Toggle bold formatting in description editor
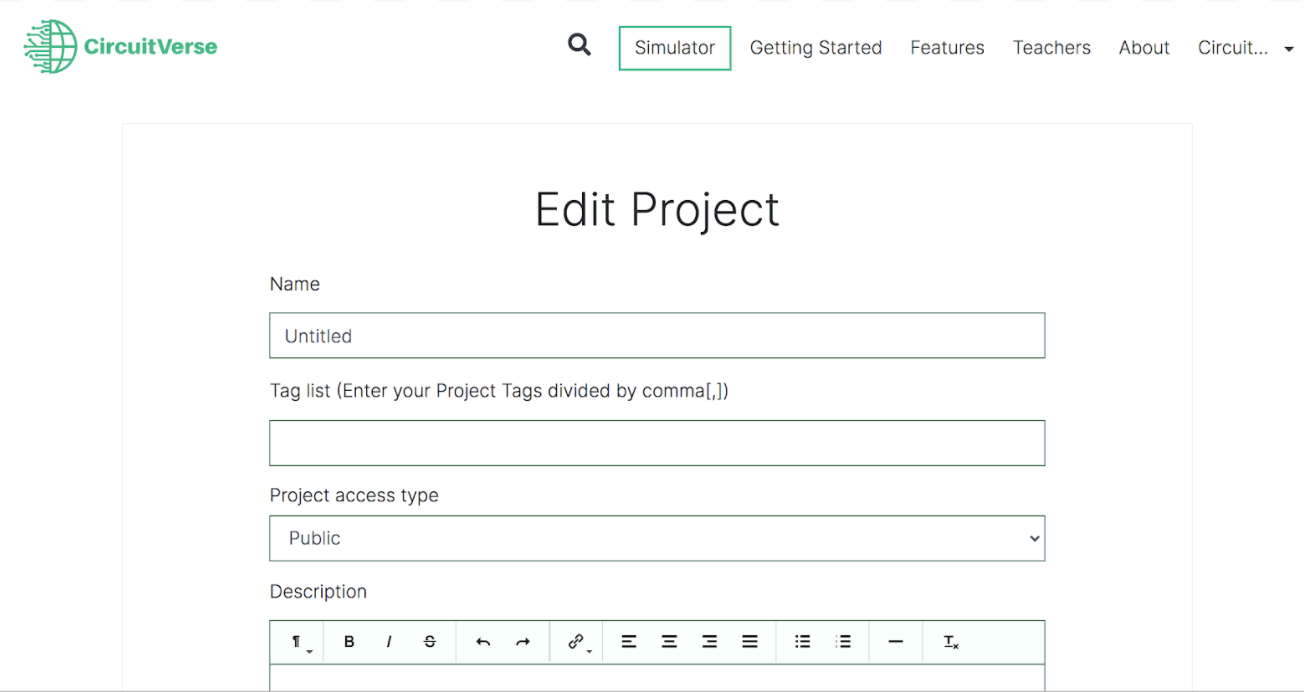The width and height of the screenshot is (1304, 692). point(349,642)
